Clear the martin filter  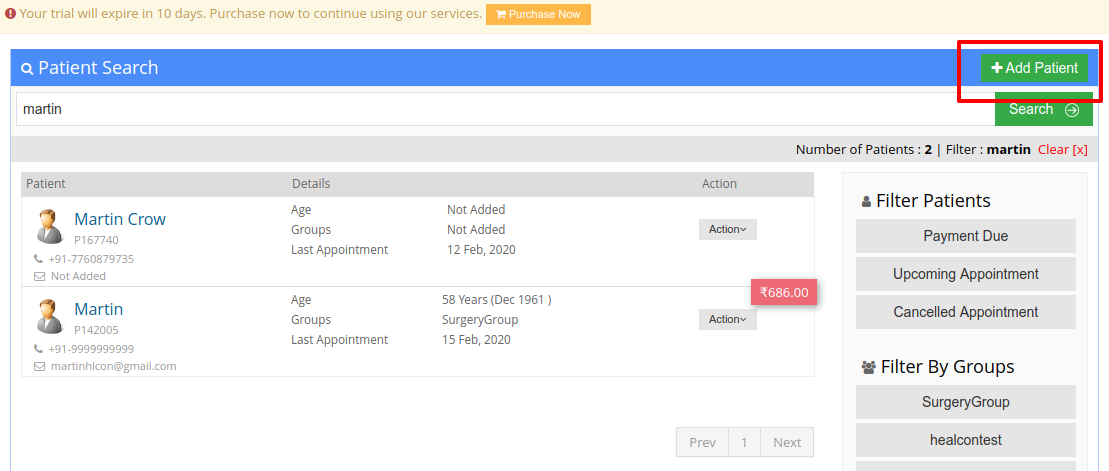pyautogui.click(x=1062, y=149)
